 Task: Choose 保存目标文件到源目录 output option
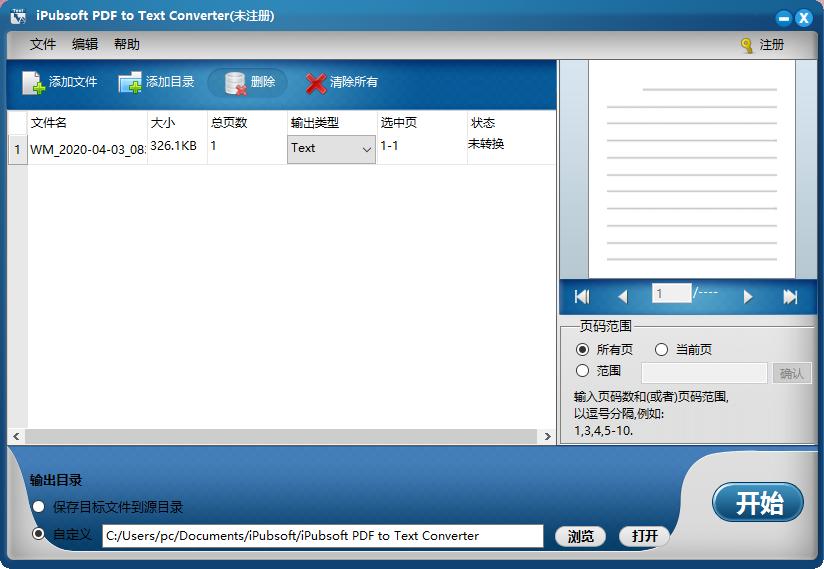point(39,507)
